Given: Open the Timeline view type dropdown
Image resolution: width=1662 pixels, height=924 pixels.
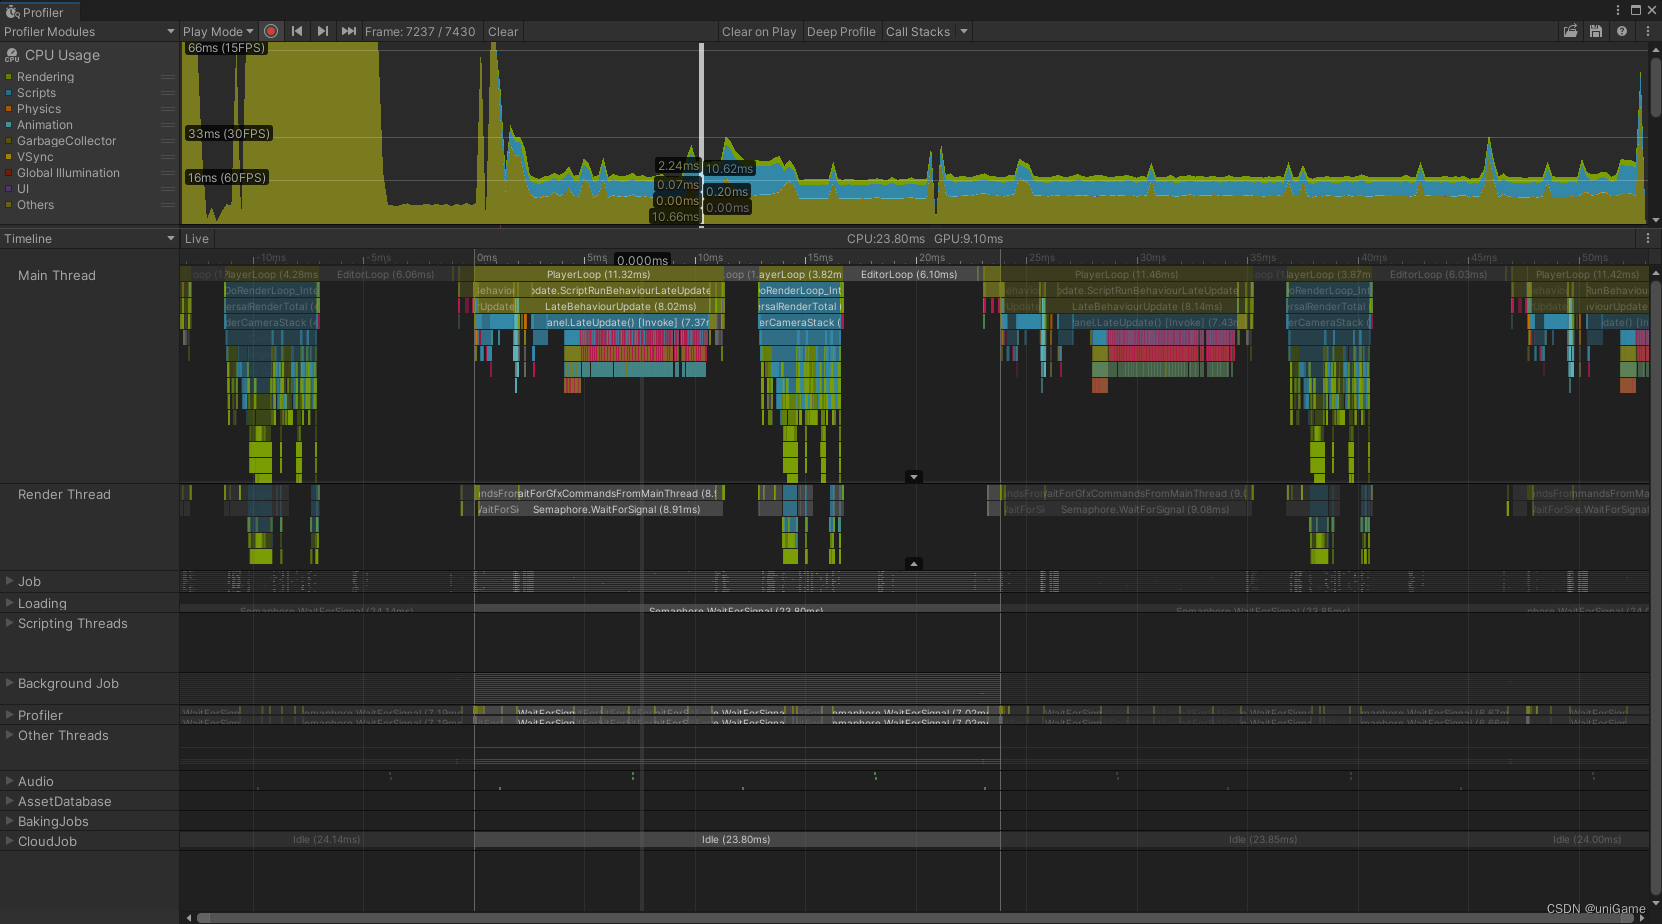Looking at the screenshot, I should tap(89, 238).
